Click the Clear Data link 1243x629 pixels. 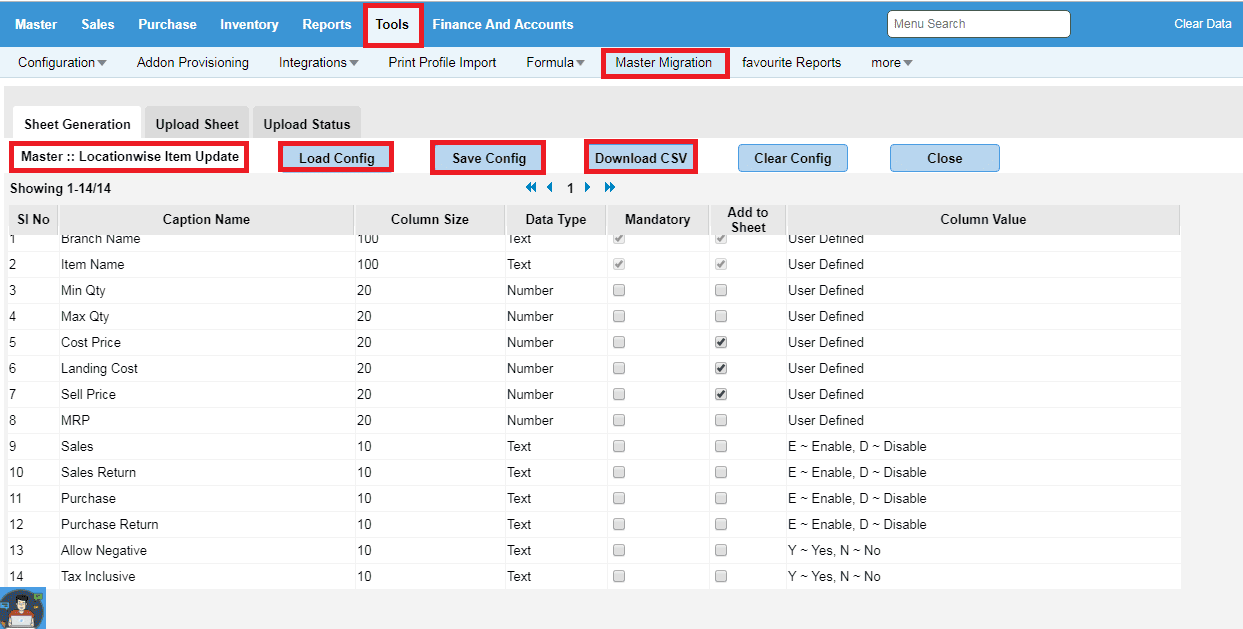[1203, 24]
